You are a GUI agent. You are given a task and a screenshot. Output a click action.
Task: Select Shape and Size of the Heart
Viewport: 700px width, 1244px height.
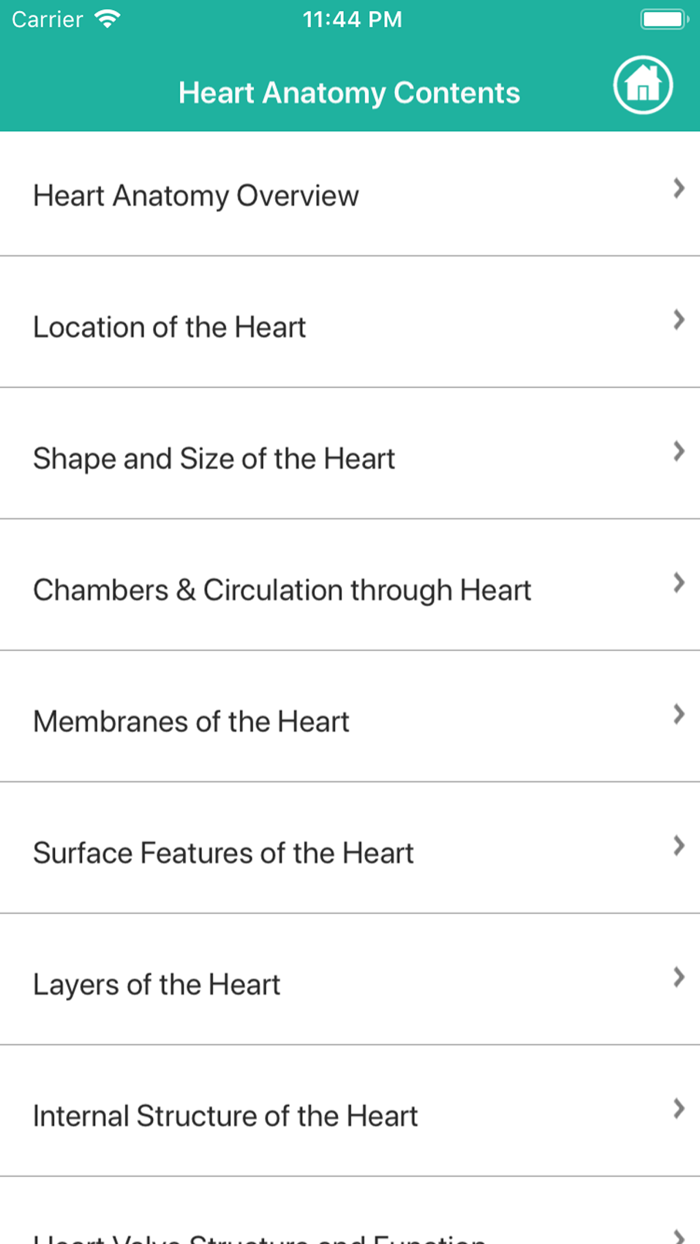tap(215, 459)
